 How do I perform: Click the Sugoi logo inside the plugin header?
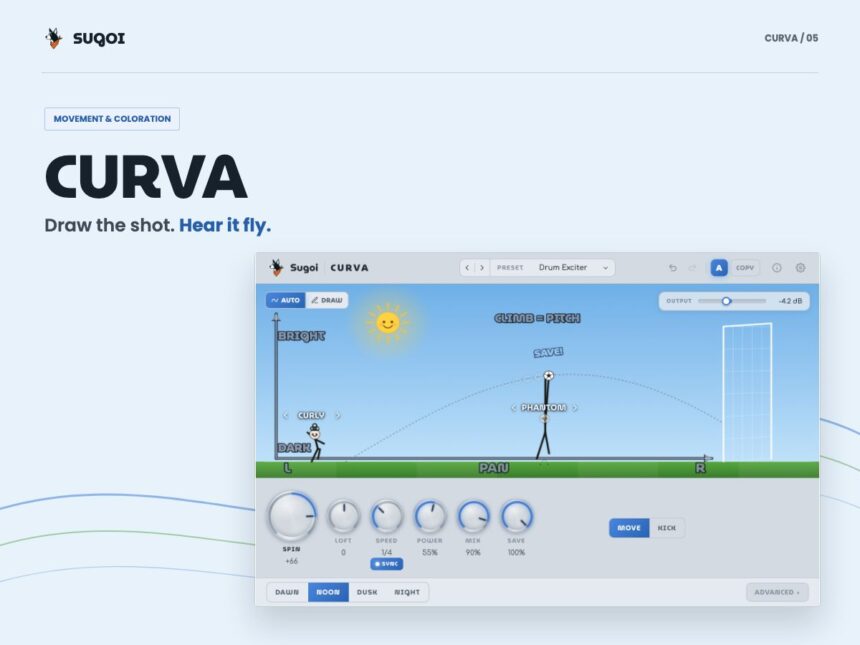[276, 268]
